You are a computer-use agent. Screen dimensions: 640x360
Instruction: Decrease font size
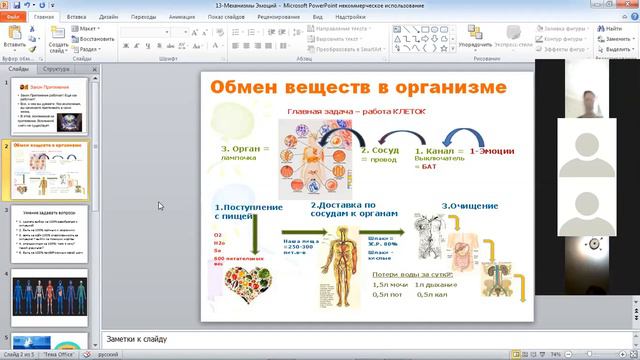(205, 32)
